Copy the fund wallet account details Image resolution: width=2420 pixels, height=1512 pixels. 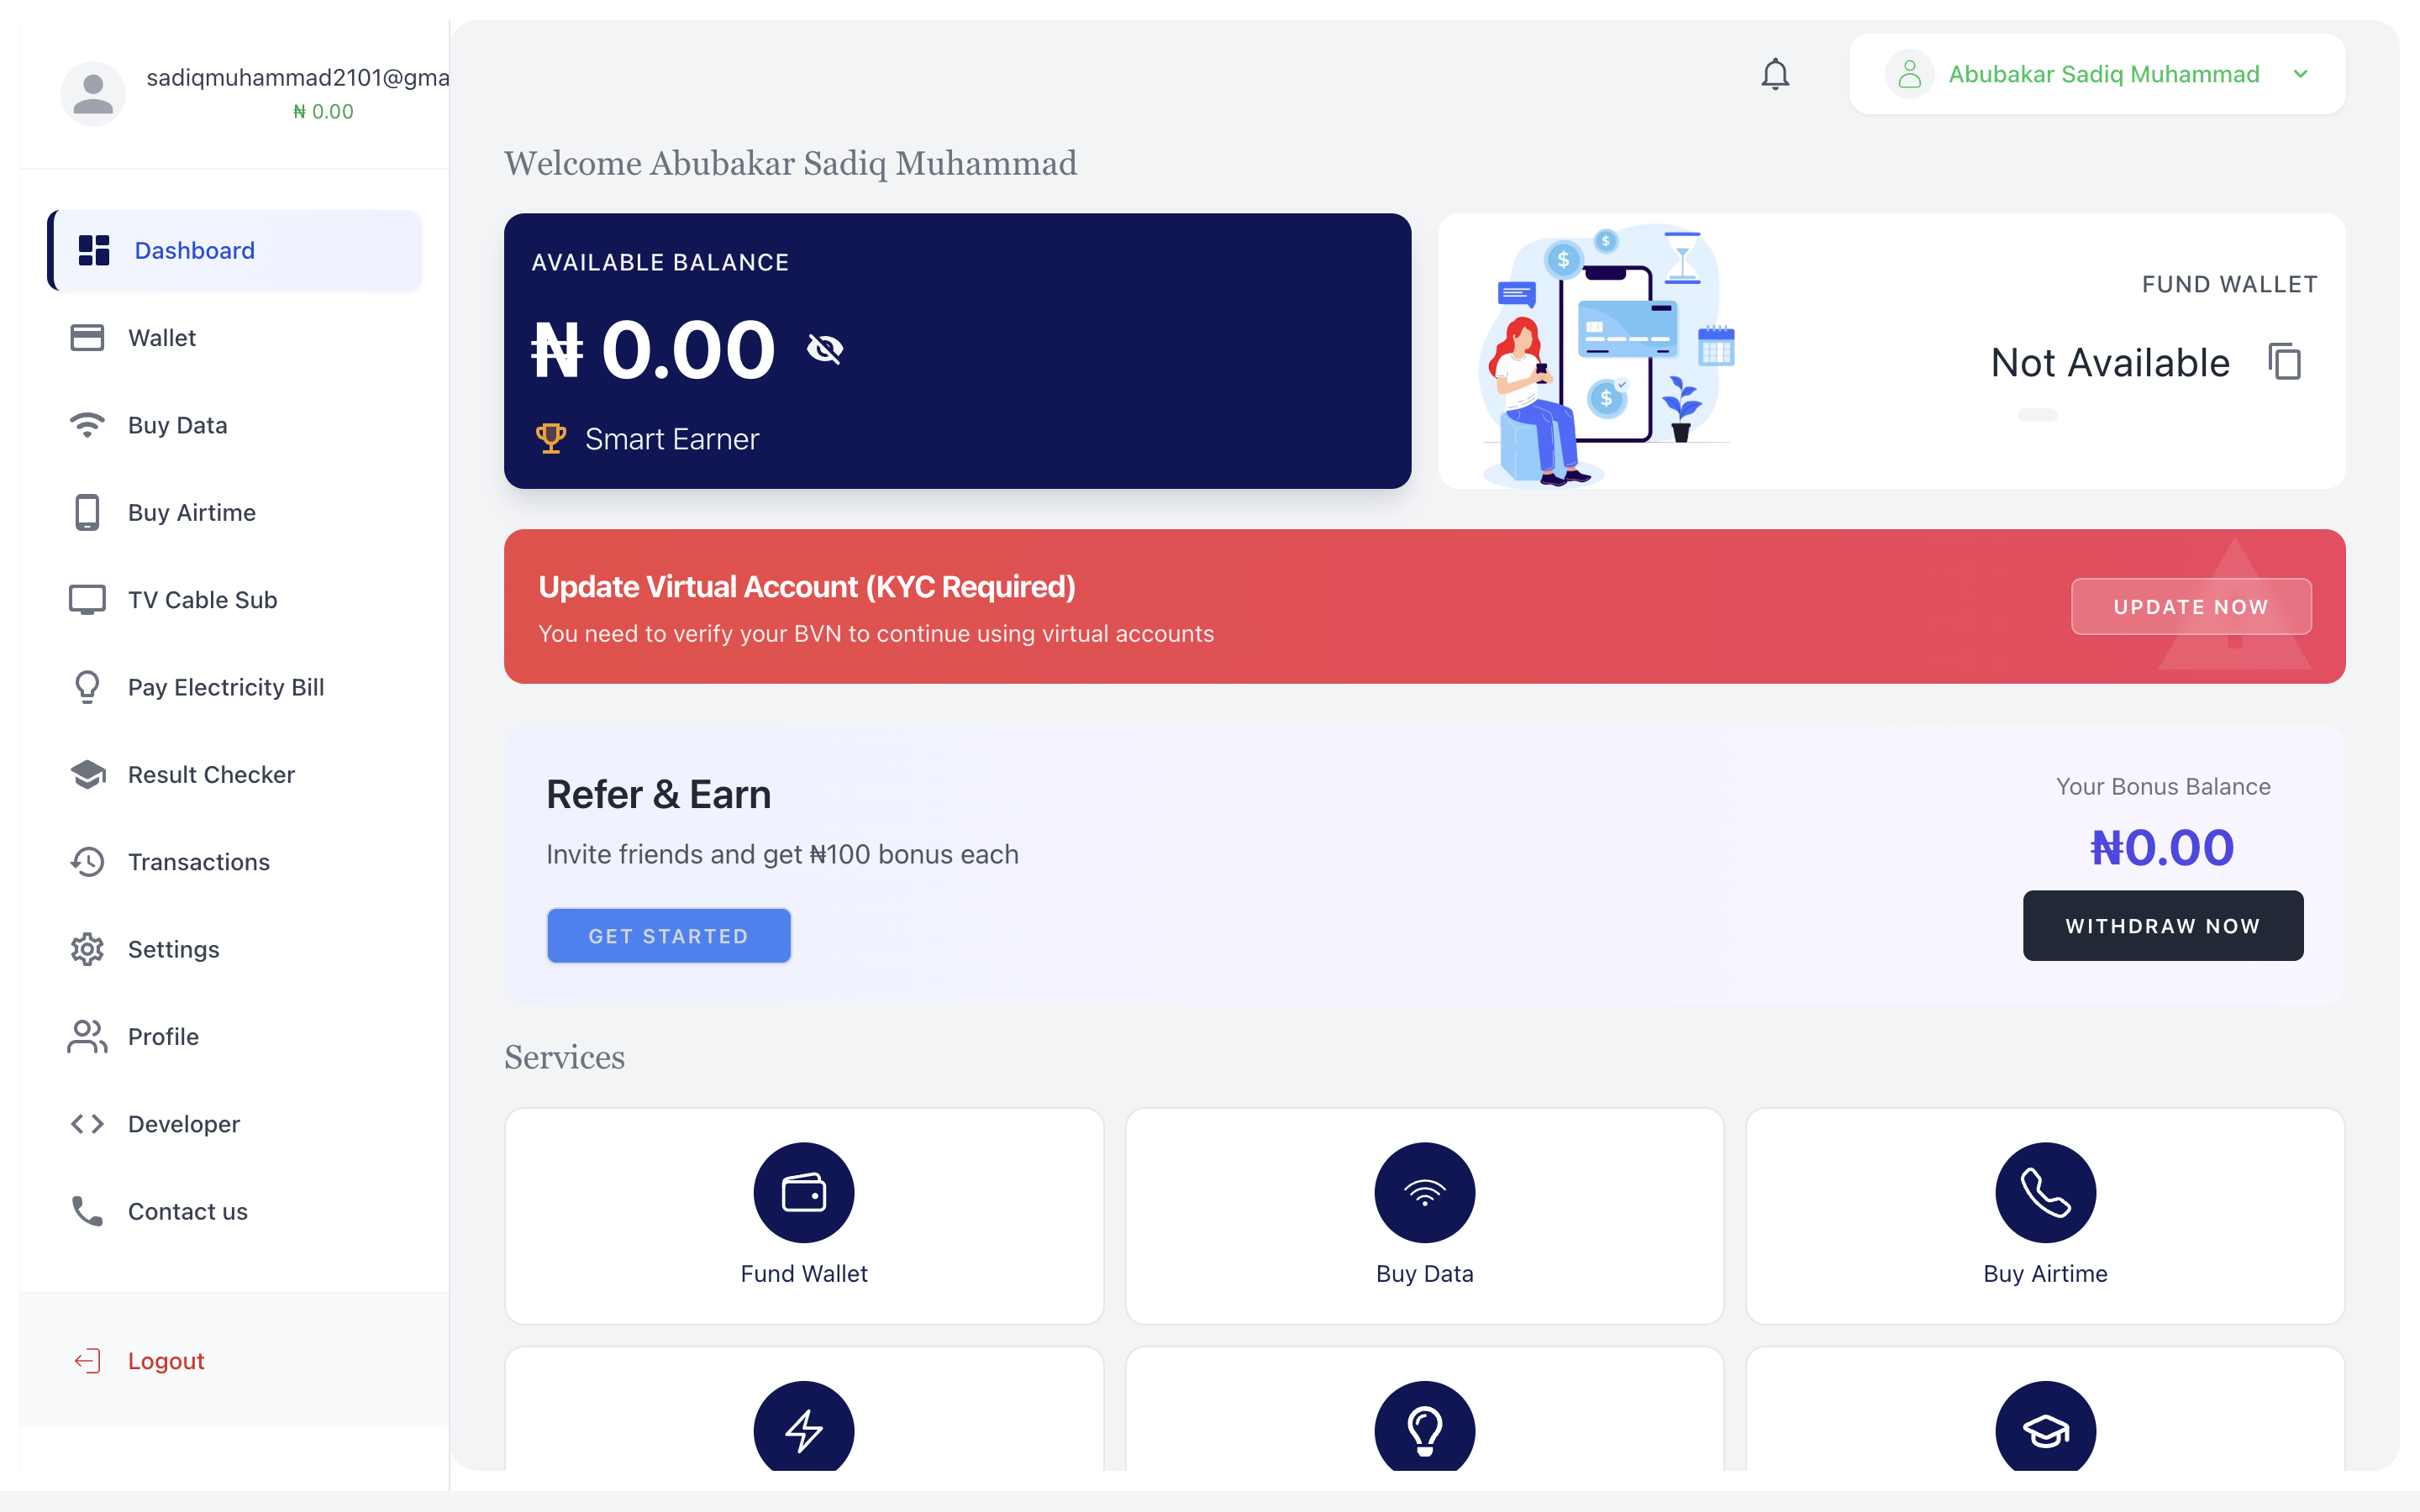tap(2285, 361)
